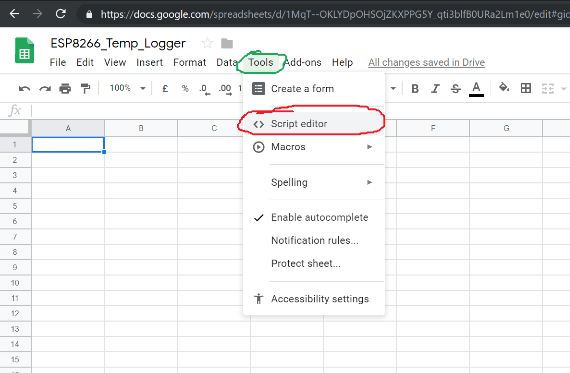Toggle italic formatting
Image resolution: width=570 pixels, height=373 pixels.
click(435, 88)
